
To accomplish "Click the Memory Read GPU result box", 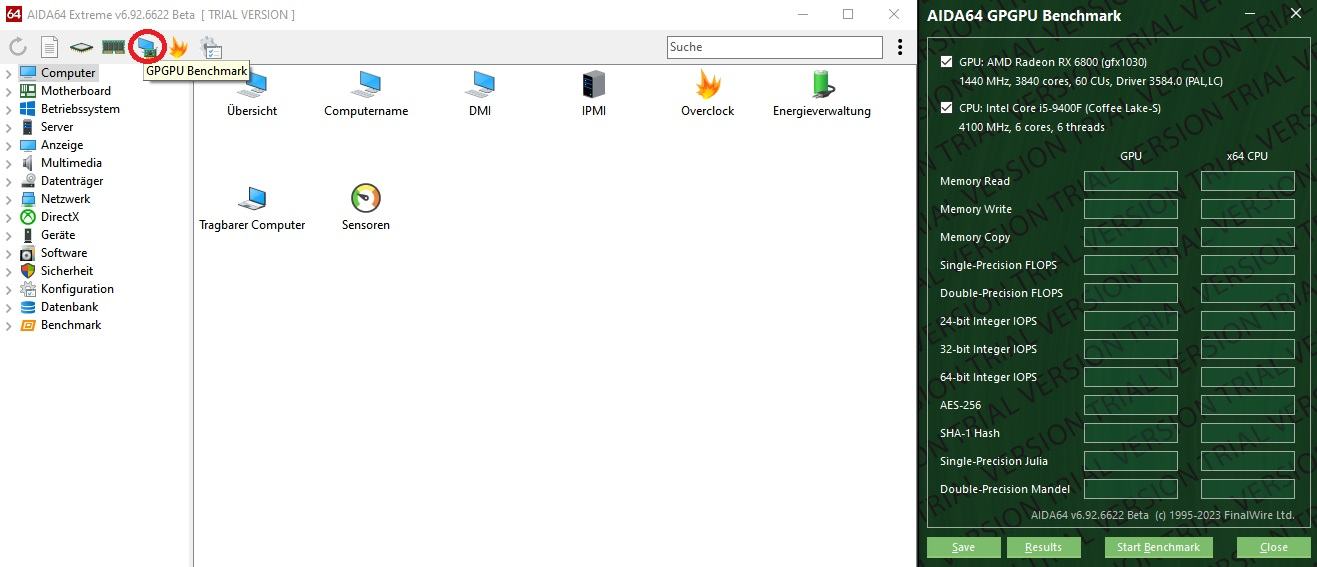I will pos(1131,181).
